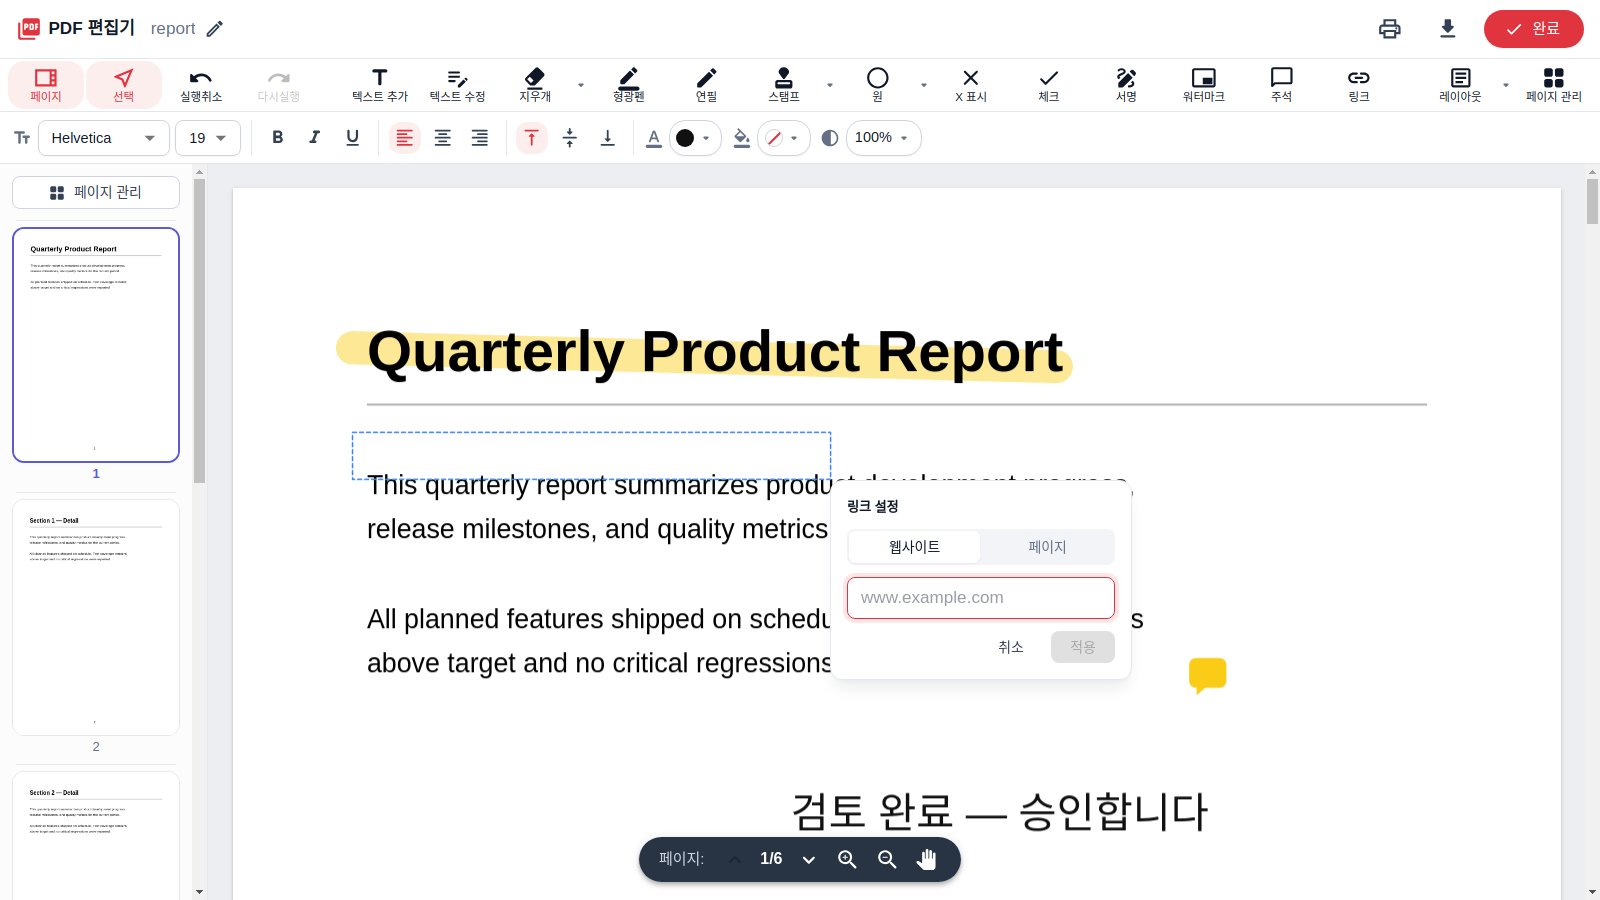
Task: Open 페이지 관리 in the top toolbar
Action: tap(1554, 84)
